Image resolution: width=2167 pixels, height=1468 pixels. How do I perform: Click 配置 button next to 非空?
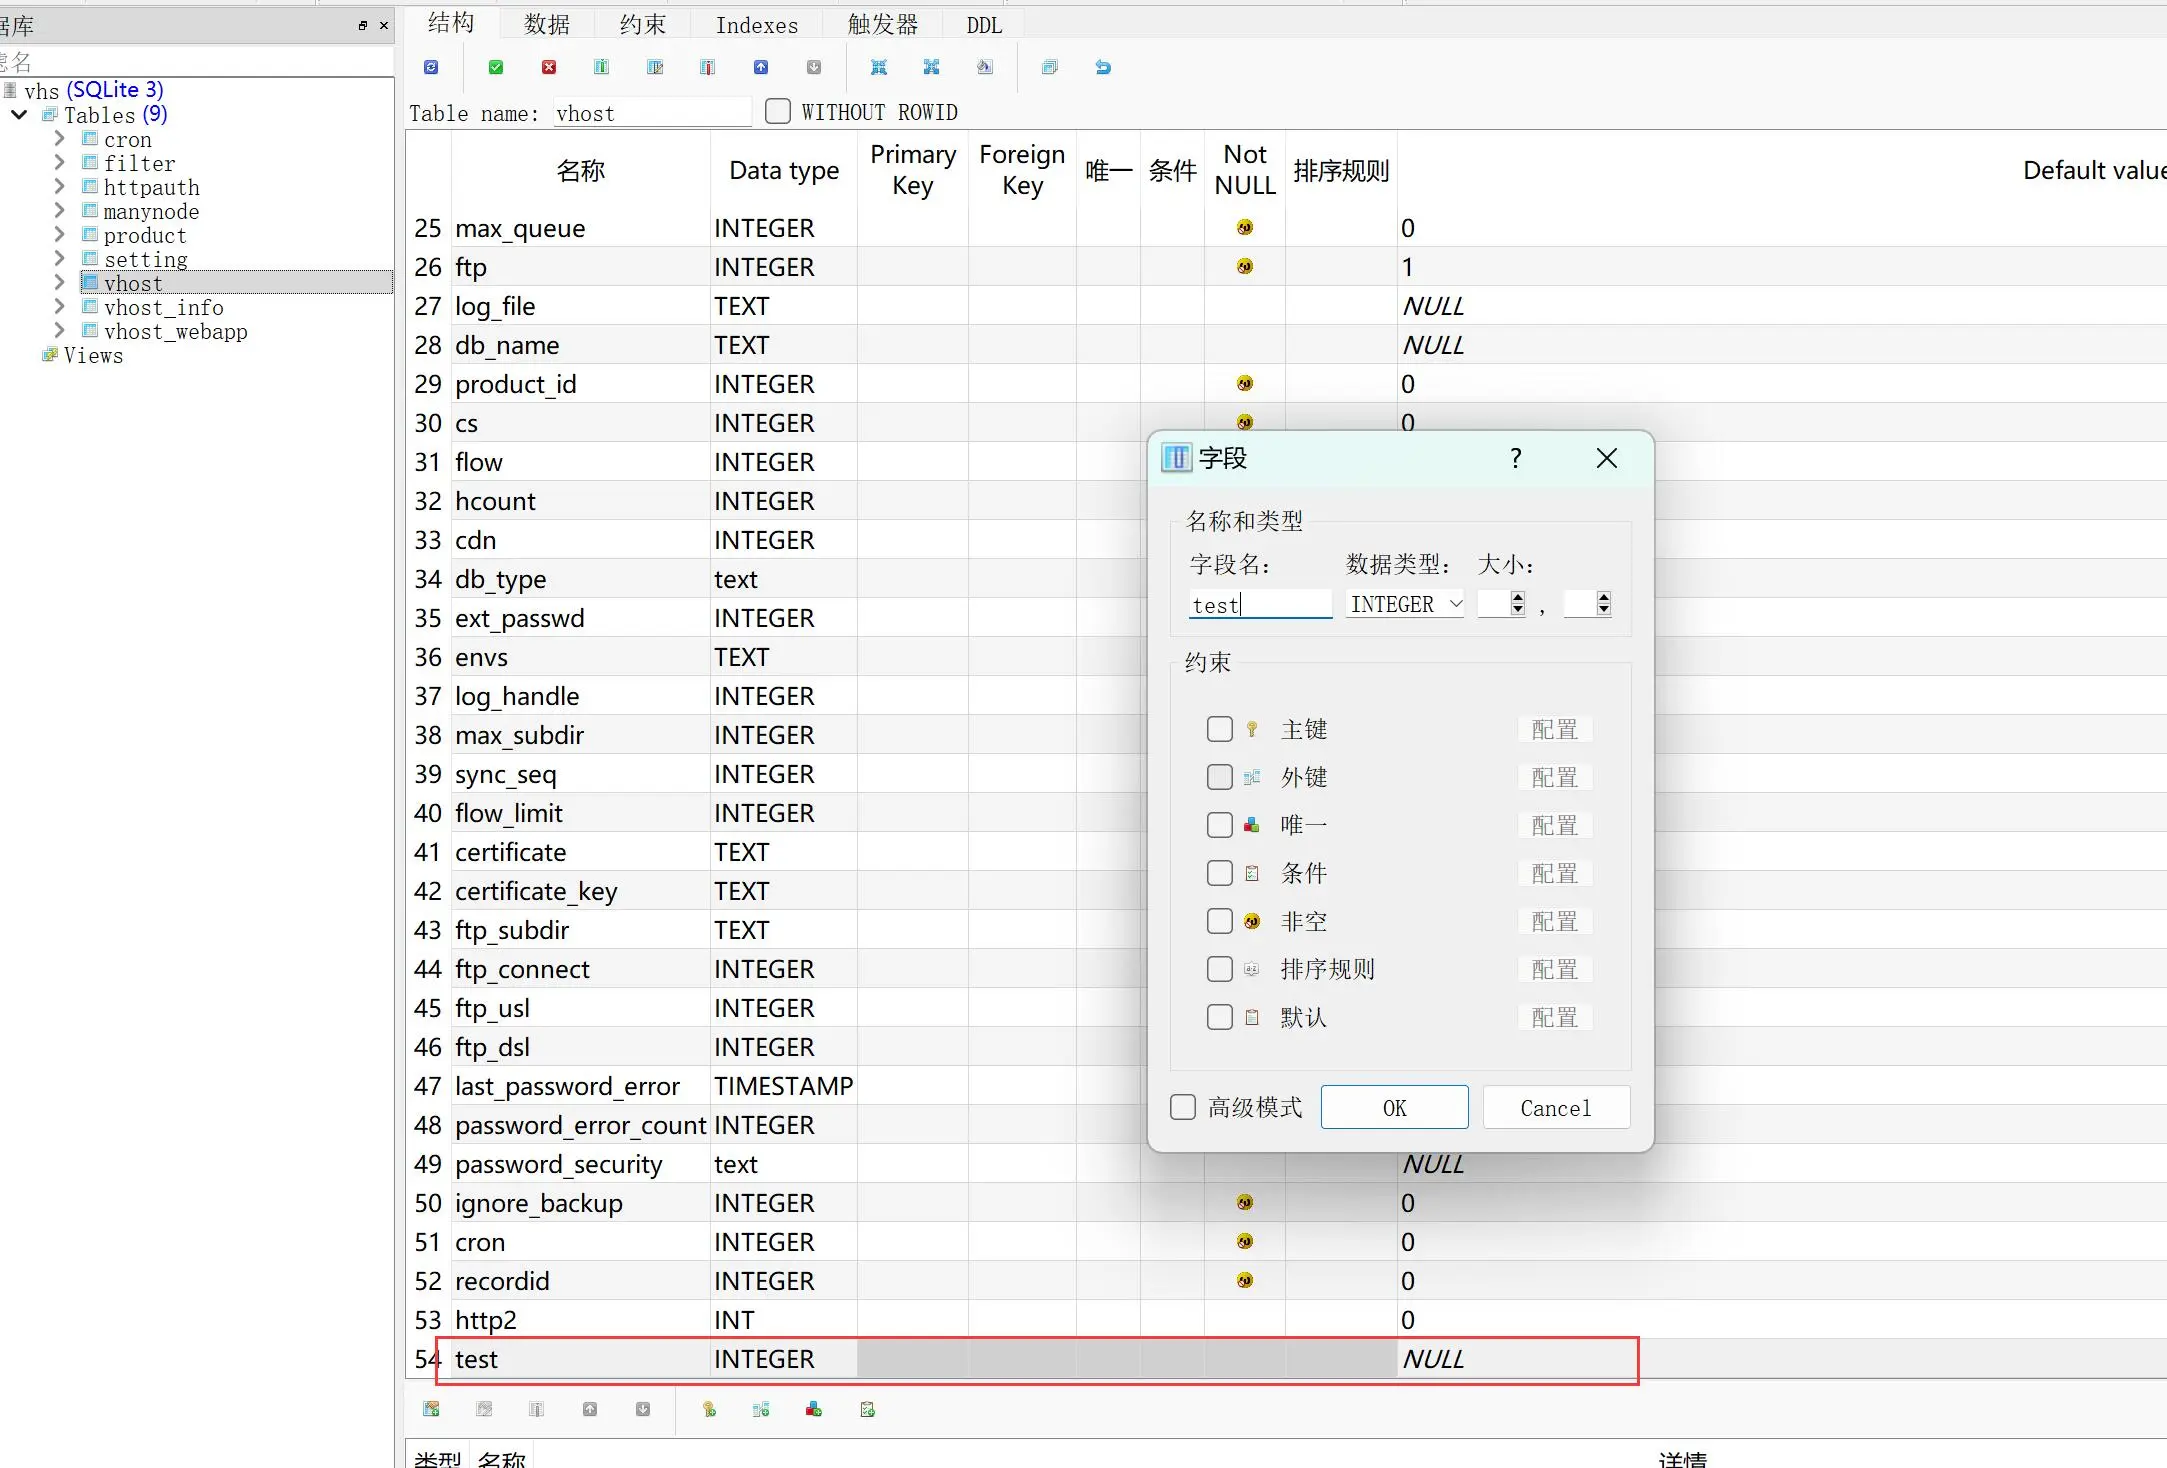tap(1554, 921)
